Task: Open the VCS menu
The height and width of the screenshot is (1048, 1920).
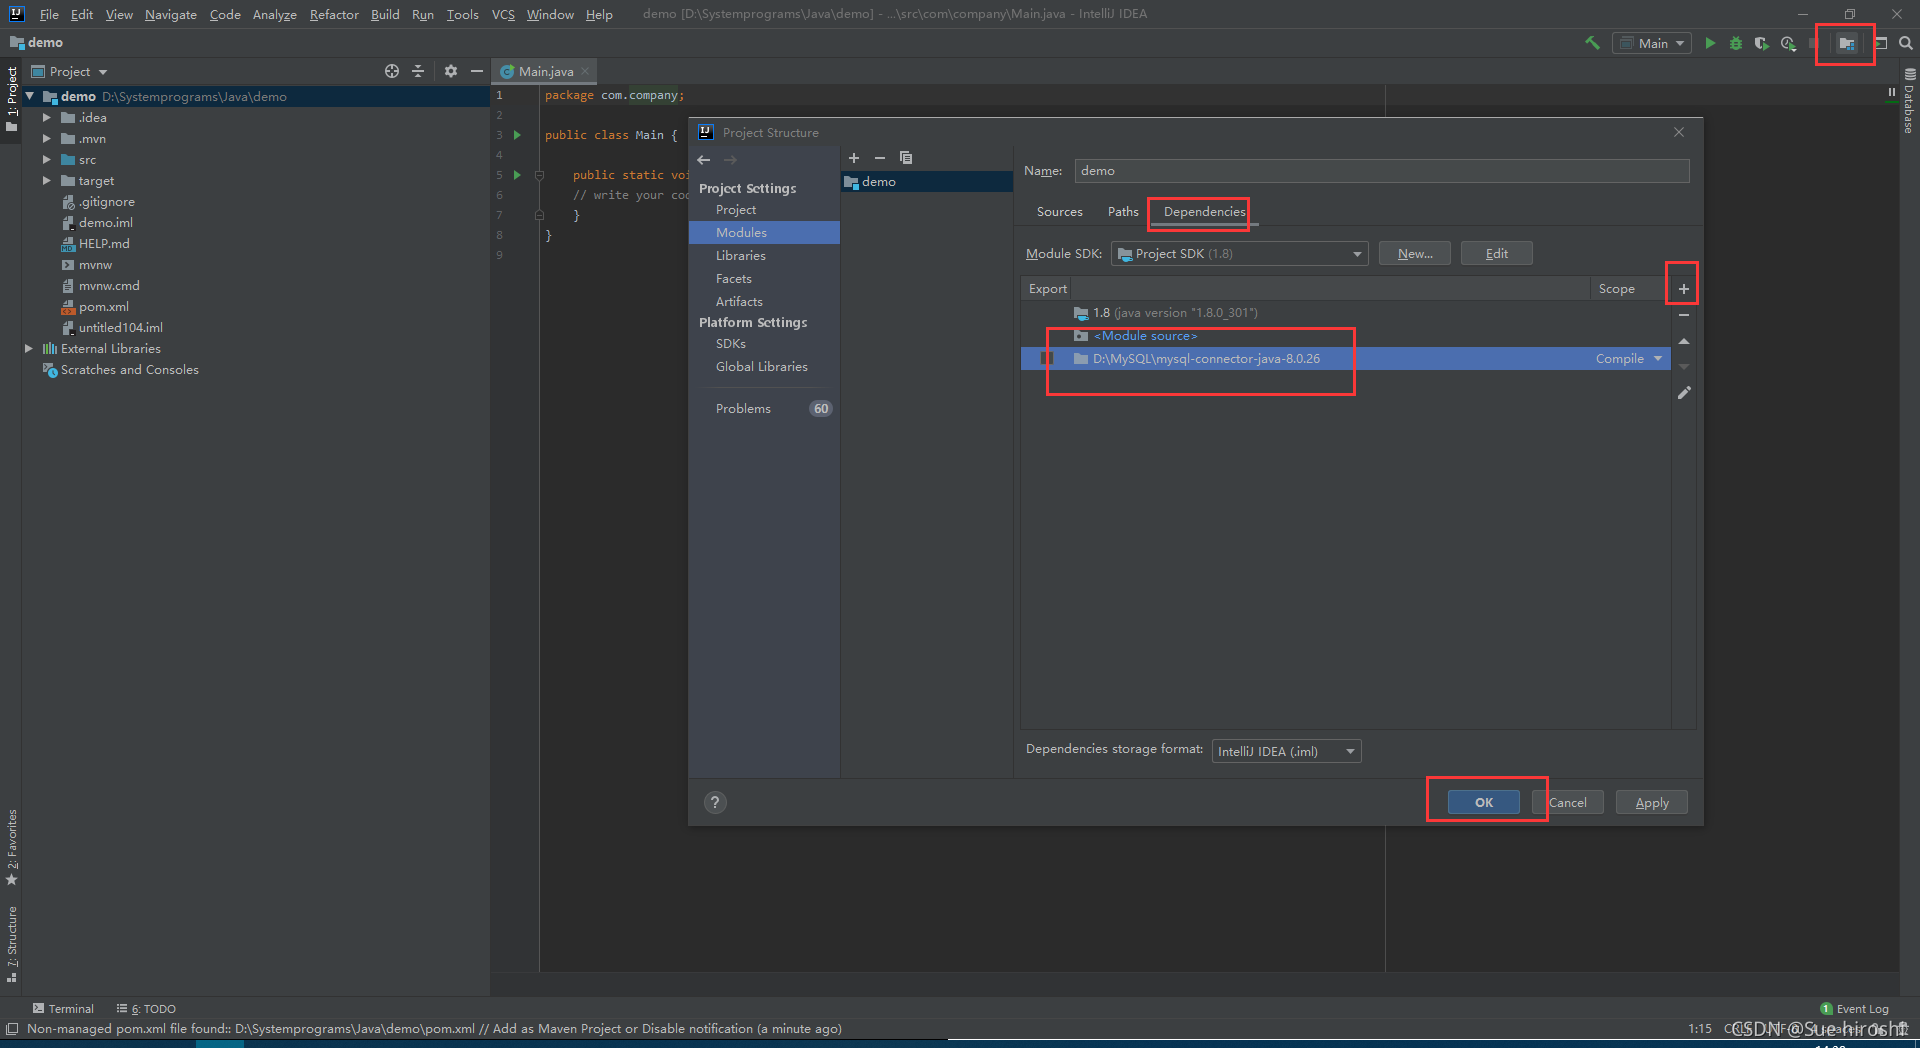Action: click(x=503, y=14)
